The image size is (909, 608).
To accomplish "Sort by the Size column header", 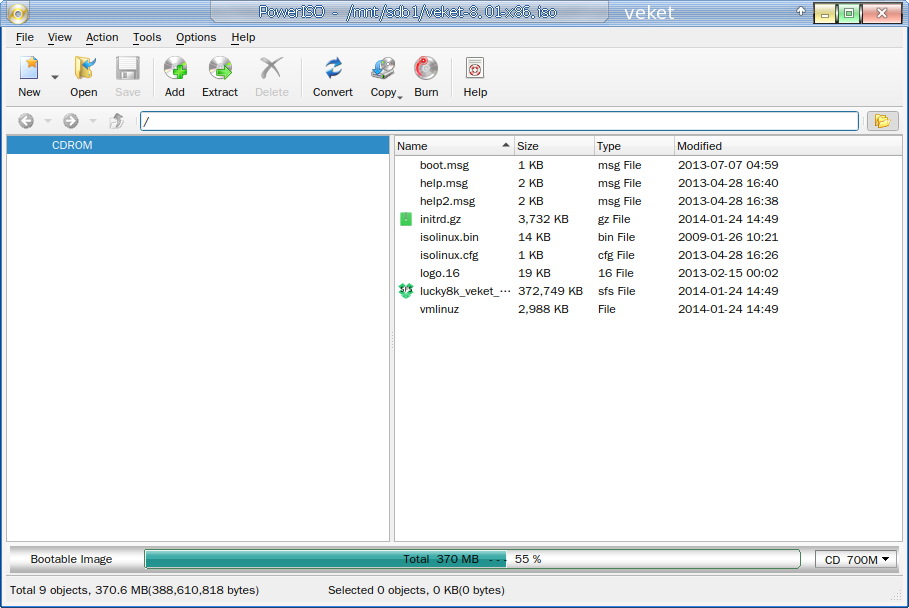I will click(x=554, y=146).
